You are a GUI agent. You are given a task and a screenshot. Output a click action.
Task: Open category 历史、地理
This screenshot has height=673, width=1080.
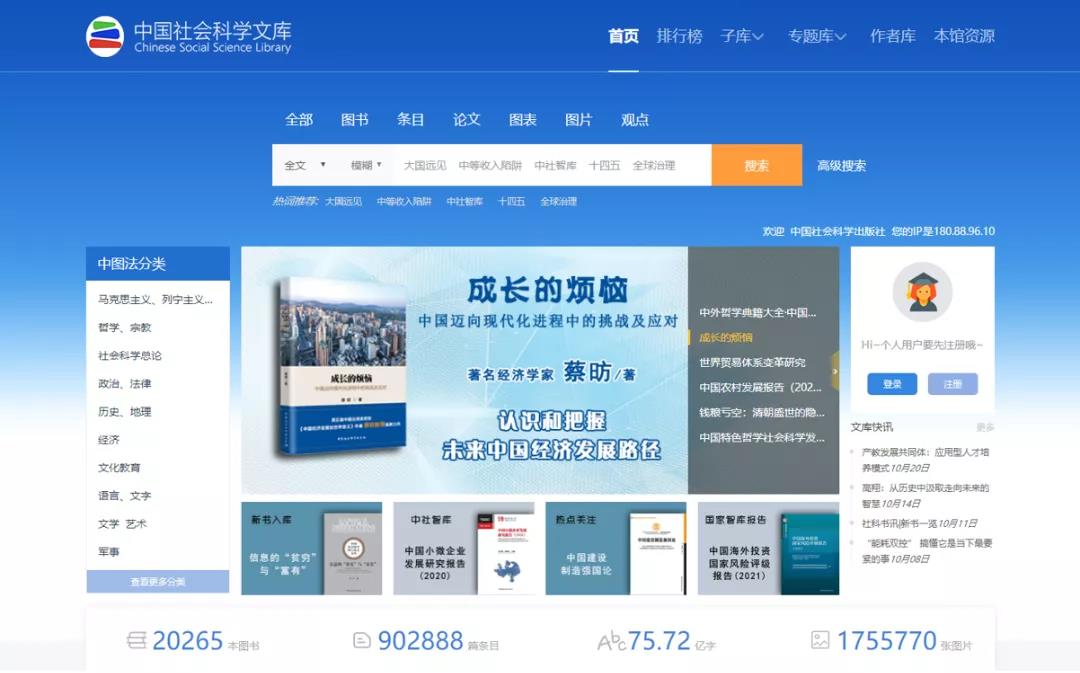(x=125, y=411)
